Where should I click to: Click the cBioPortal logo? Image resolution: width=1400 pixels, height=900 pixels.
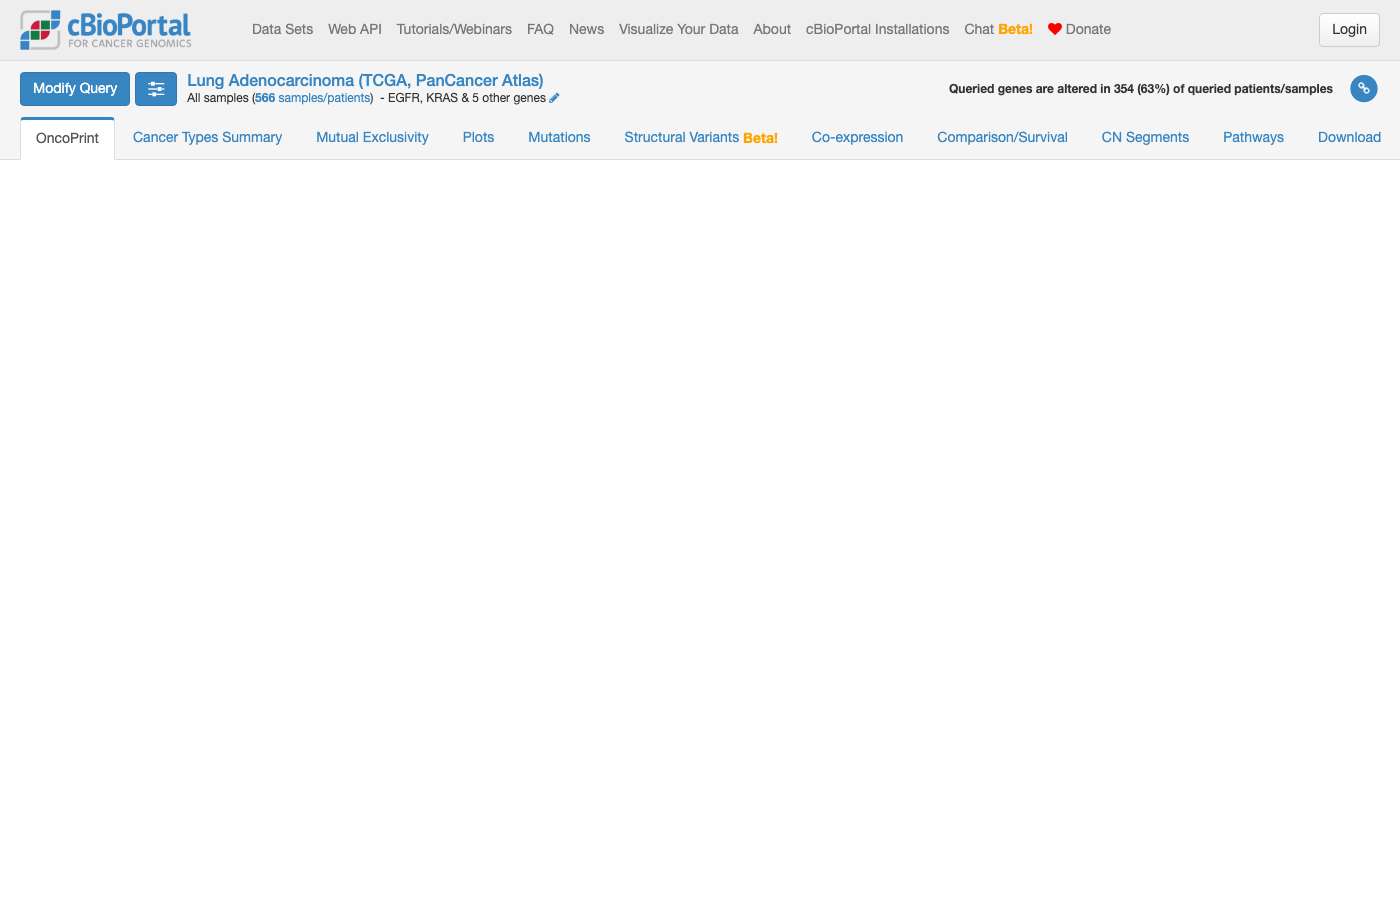tap(106, 30)
